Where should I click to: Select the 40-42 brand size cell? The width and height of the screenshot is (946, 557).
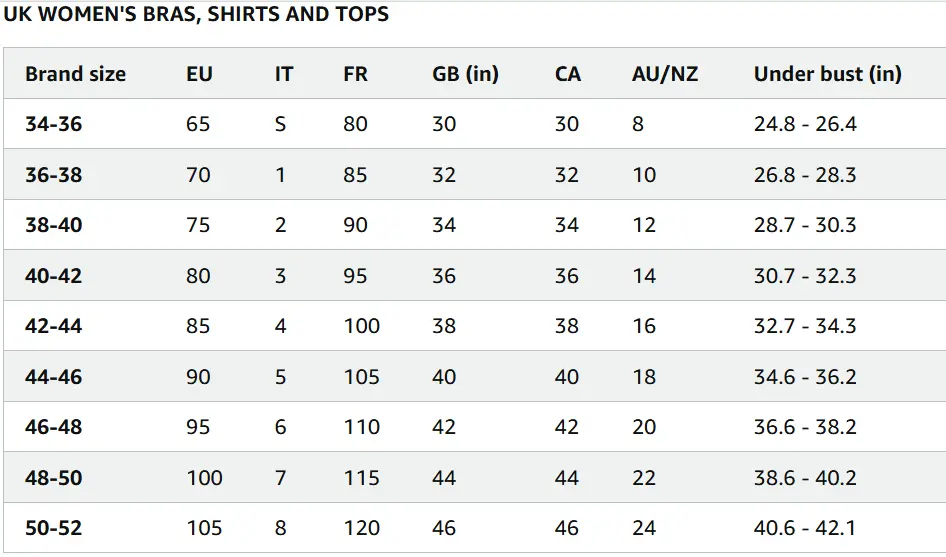[x=54, y=276]
